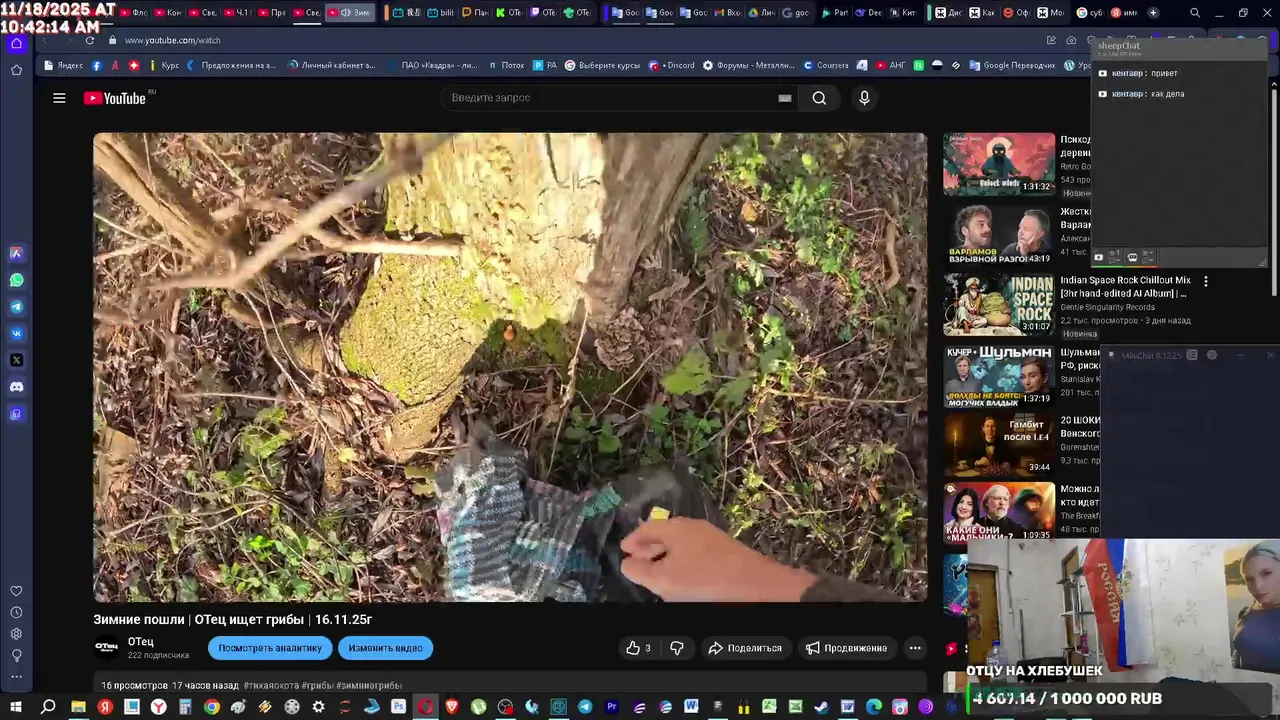Screen dimensions: 1280x720
Task: Click the video player area
Action: pos(510,367)
